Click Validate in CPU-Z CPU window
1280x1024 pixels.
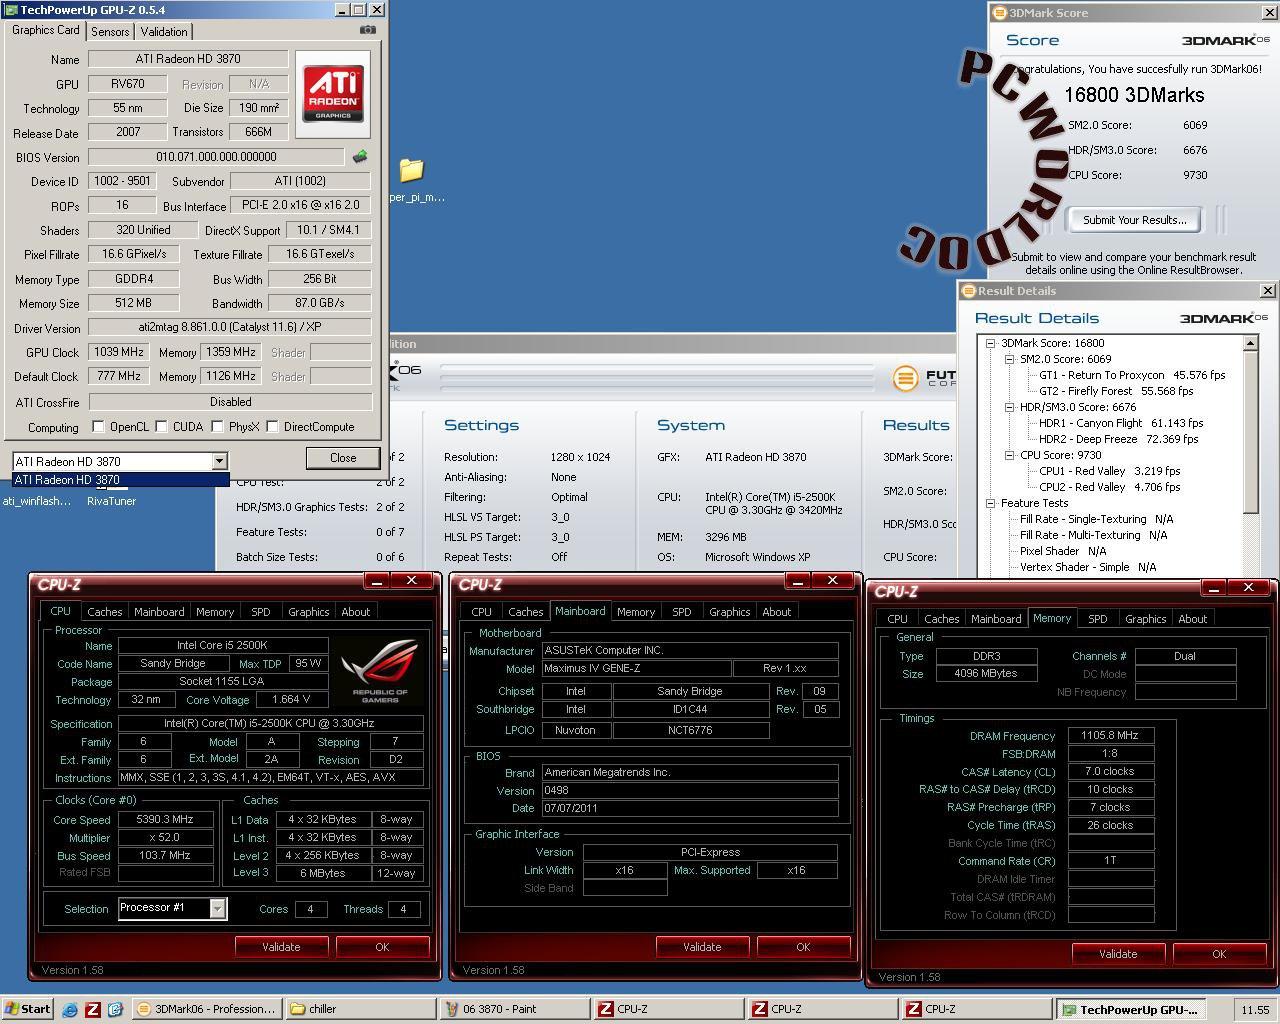pos(281,947)
